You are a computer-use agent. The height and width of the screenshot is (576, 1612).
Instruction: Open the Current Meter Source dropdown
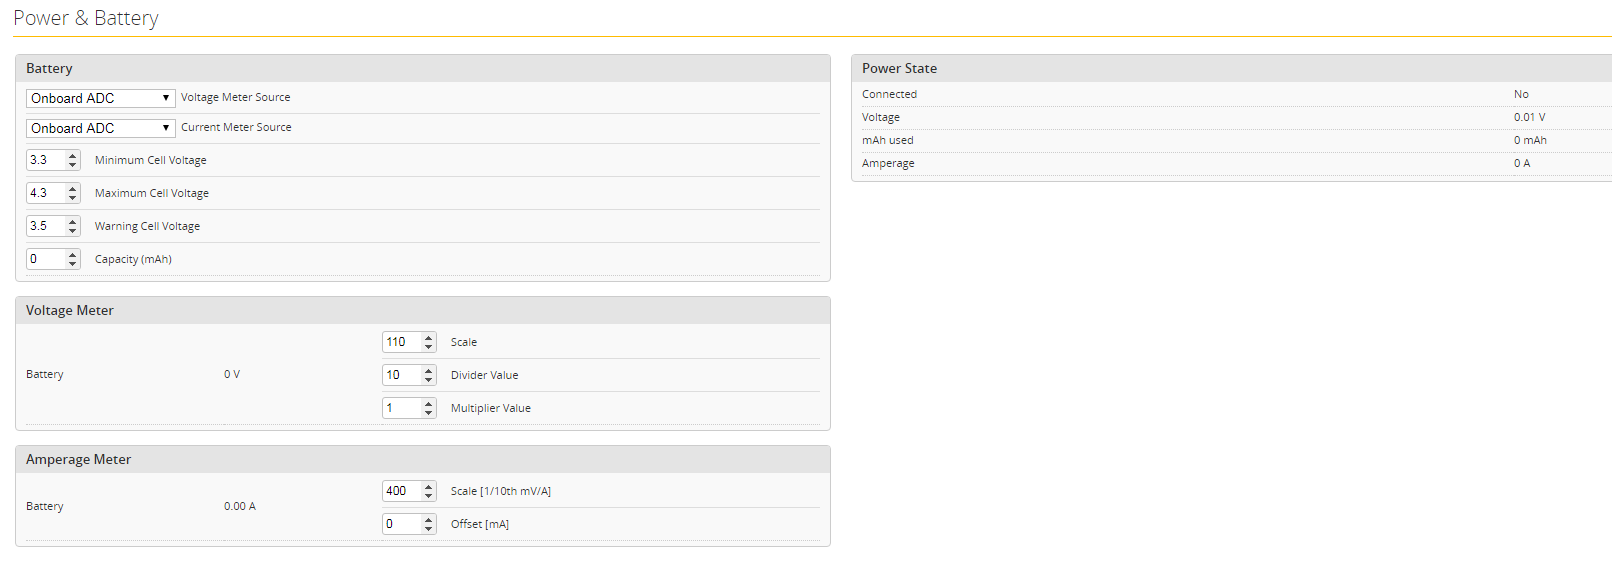pos(100,128)
